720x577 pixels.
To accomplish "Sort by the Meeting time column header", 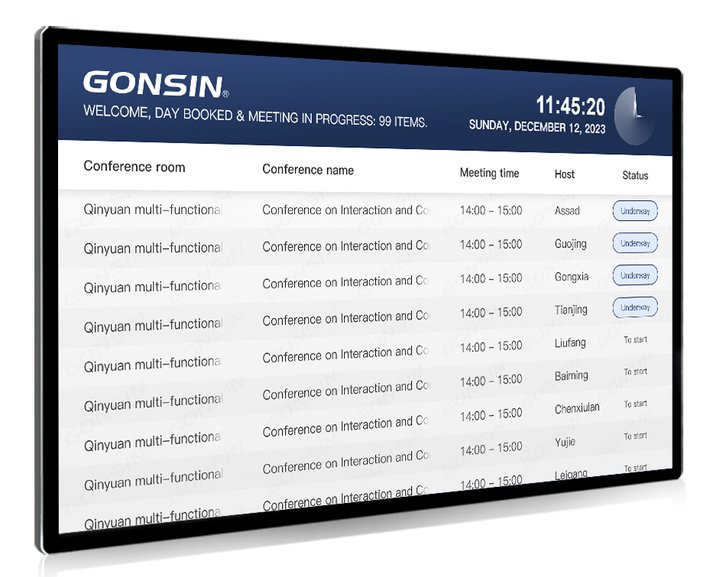I will click(489, 173).
